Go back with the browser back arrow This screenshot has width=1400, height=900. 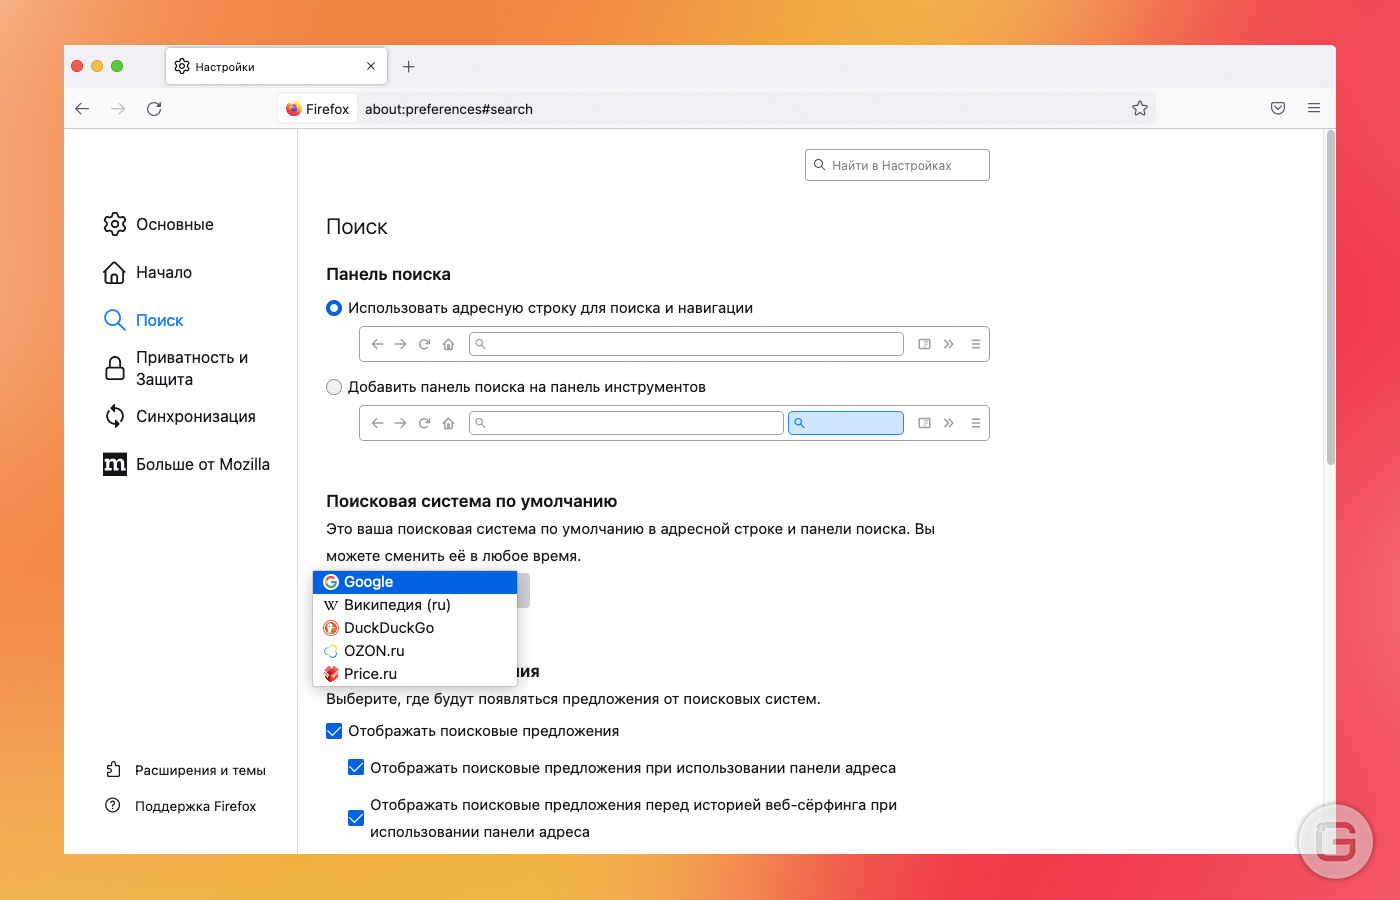pyautogui.click(x=82, y=109)
